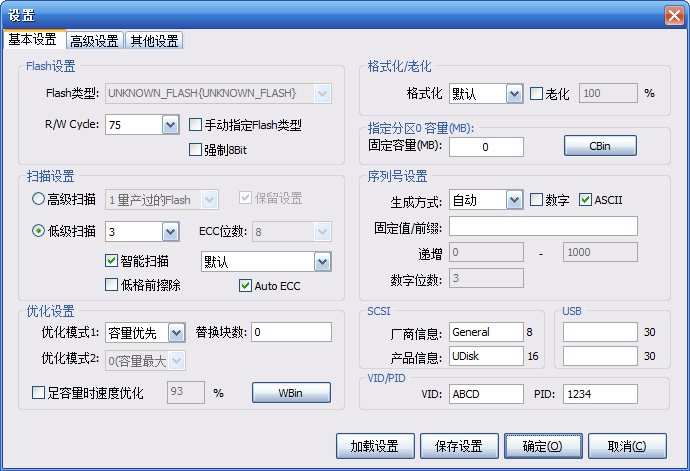
Task: Open the 其他设置 tab
Action: coord(154,41)
